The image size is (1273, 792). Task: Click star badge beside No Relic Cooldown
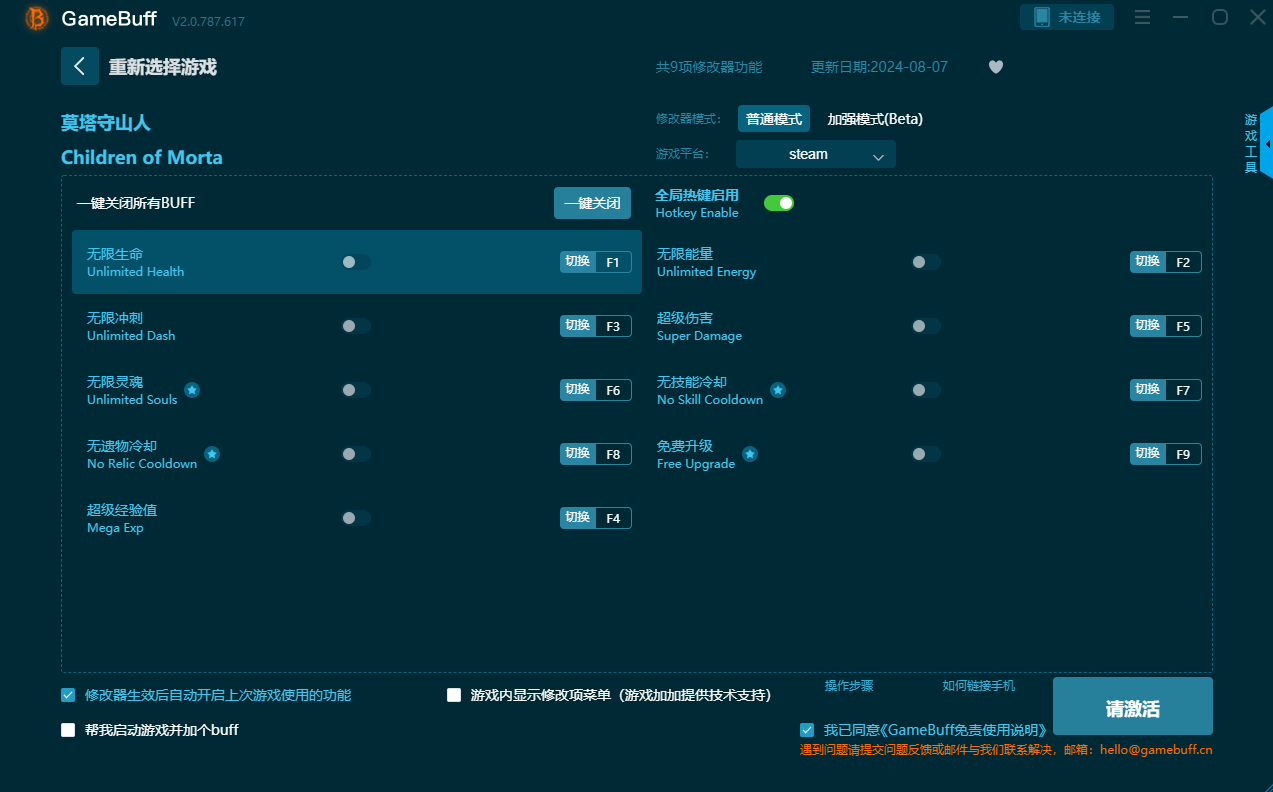(x=212, y=454)
